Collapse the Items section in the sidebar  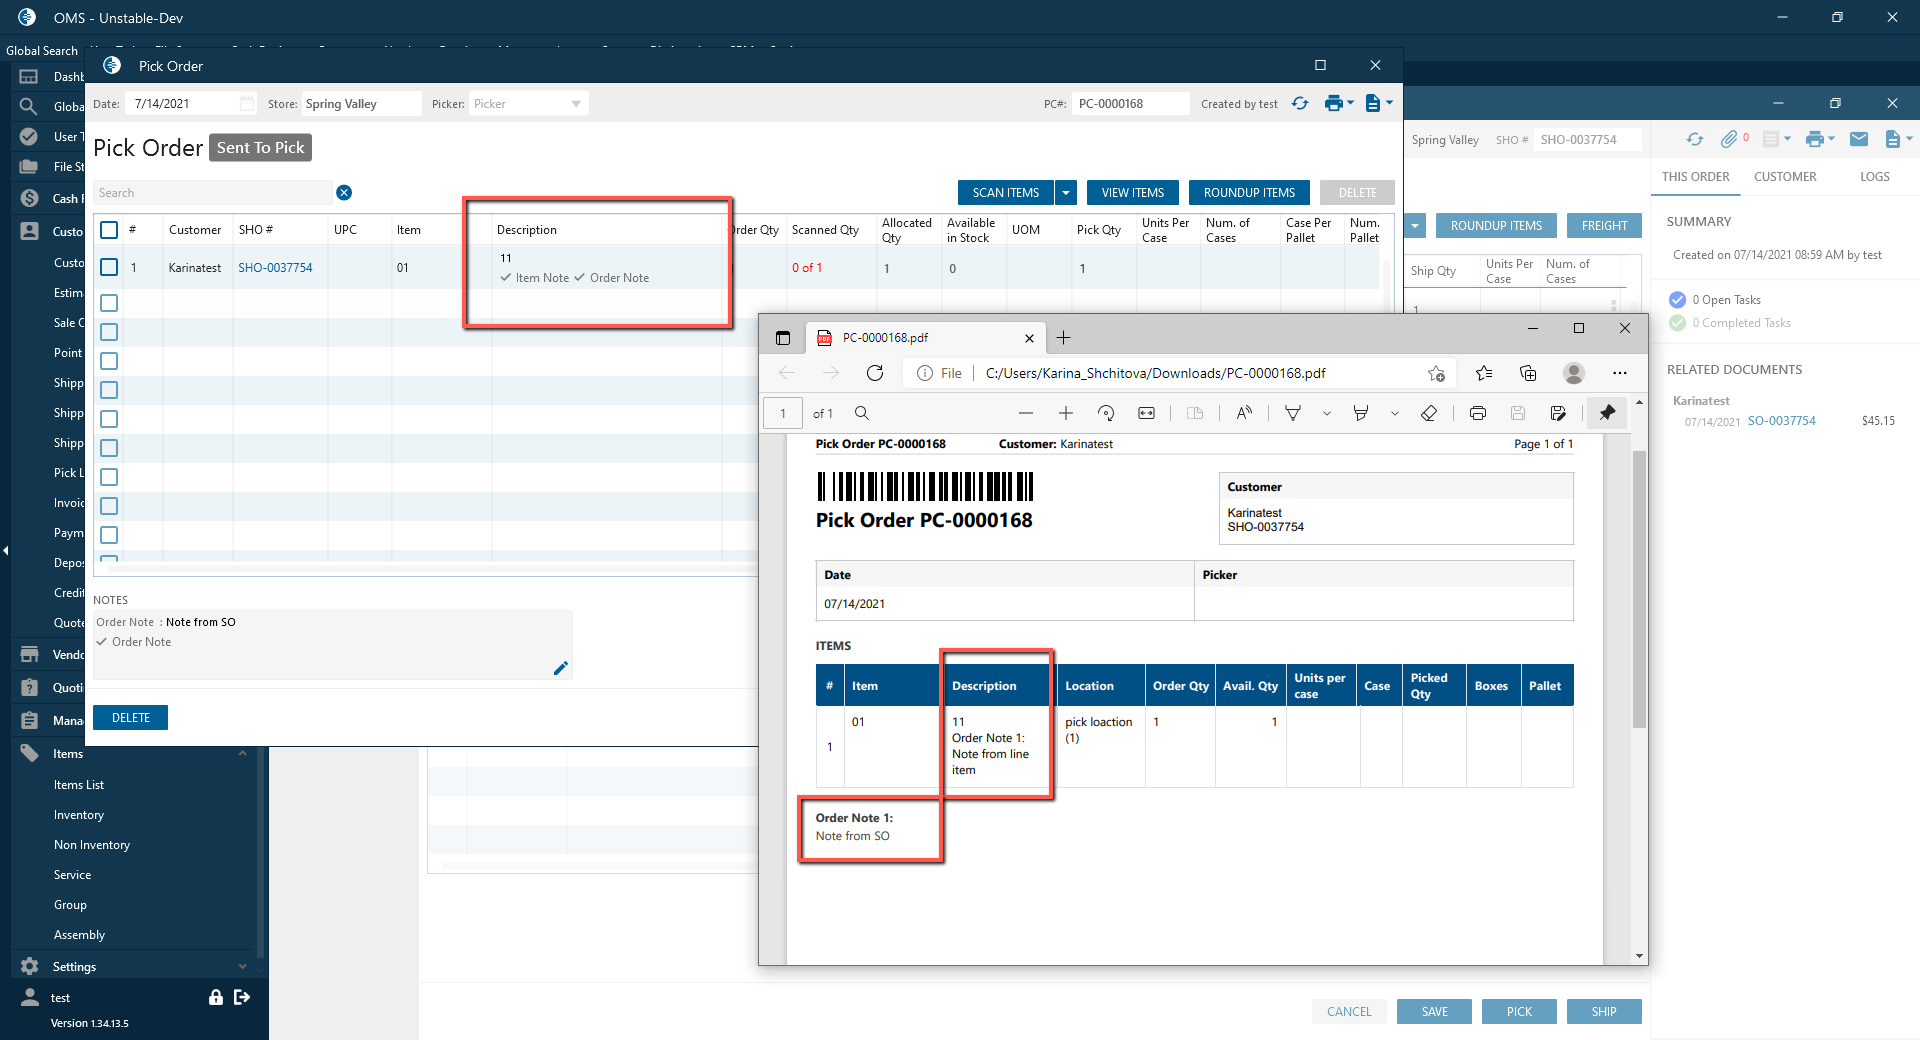tap(243, 754)
